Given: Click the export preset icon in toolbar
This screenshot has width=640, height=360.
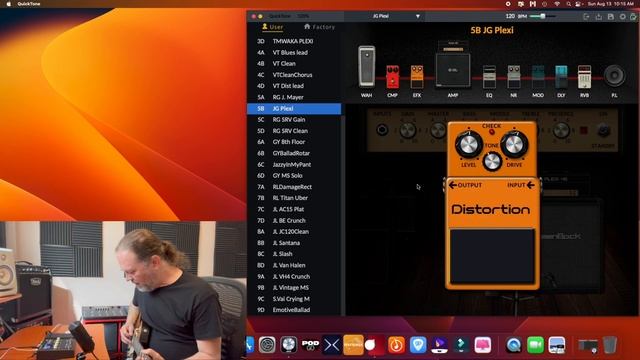Looking at the screenshot, I should click(599, 16).
